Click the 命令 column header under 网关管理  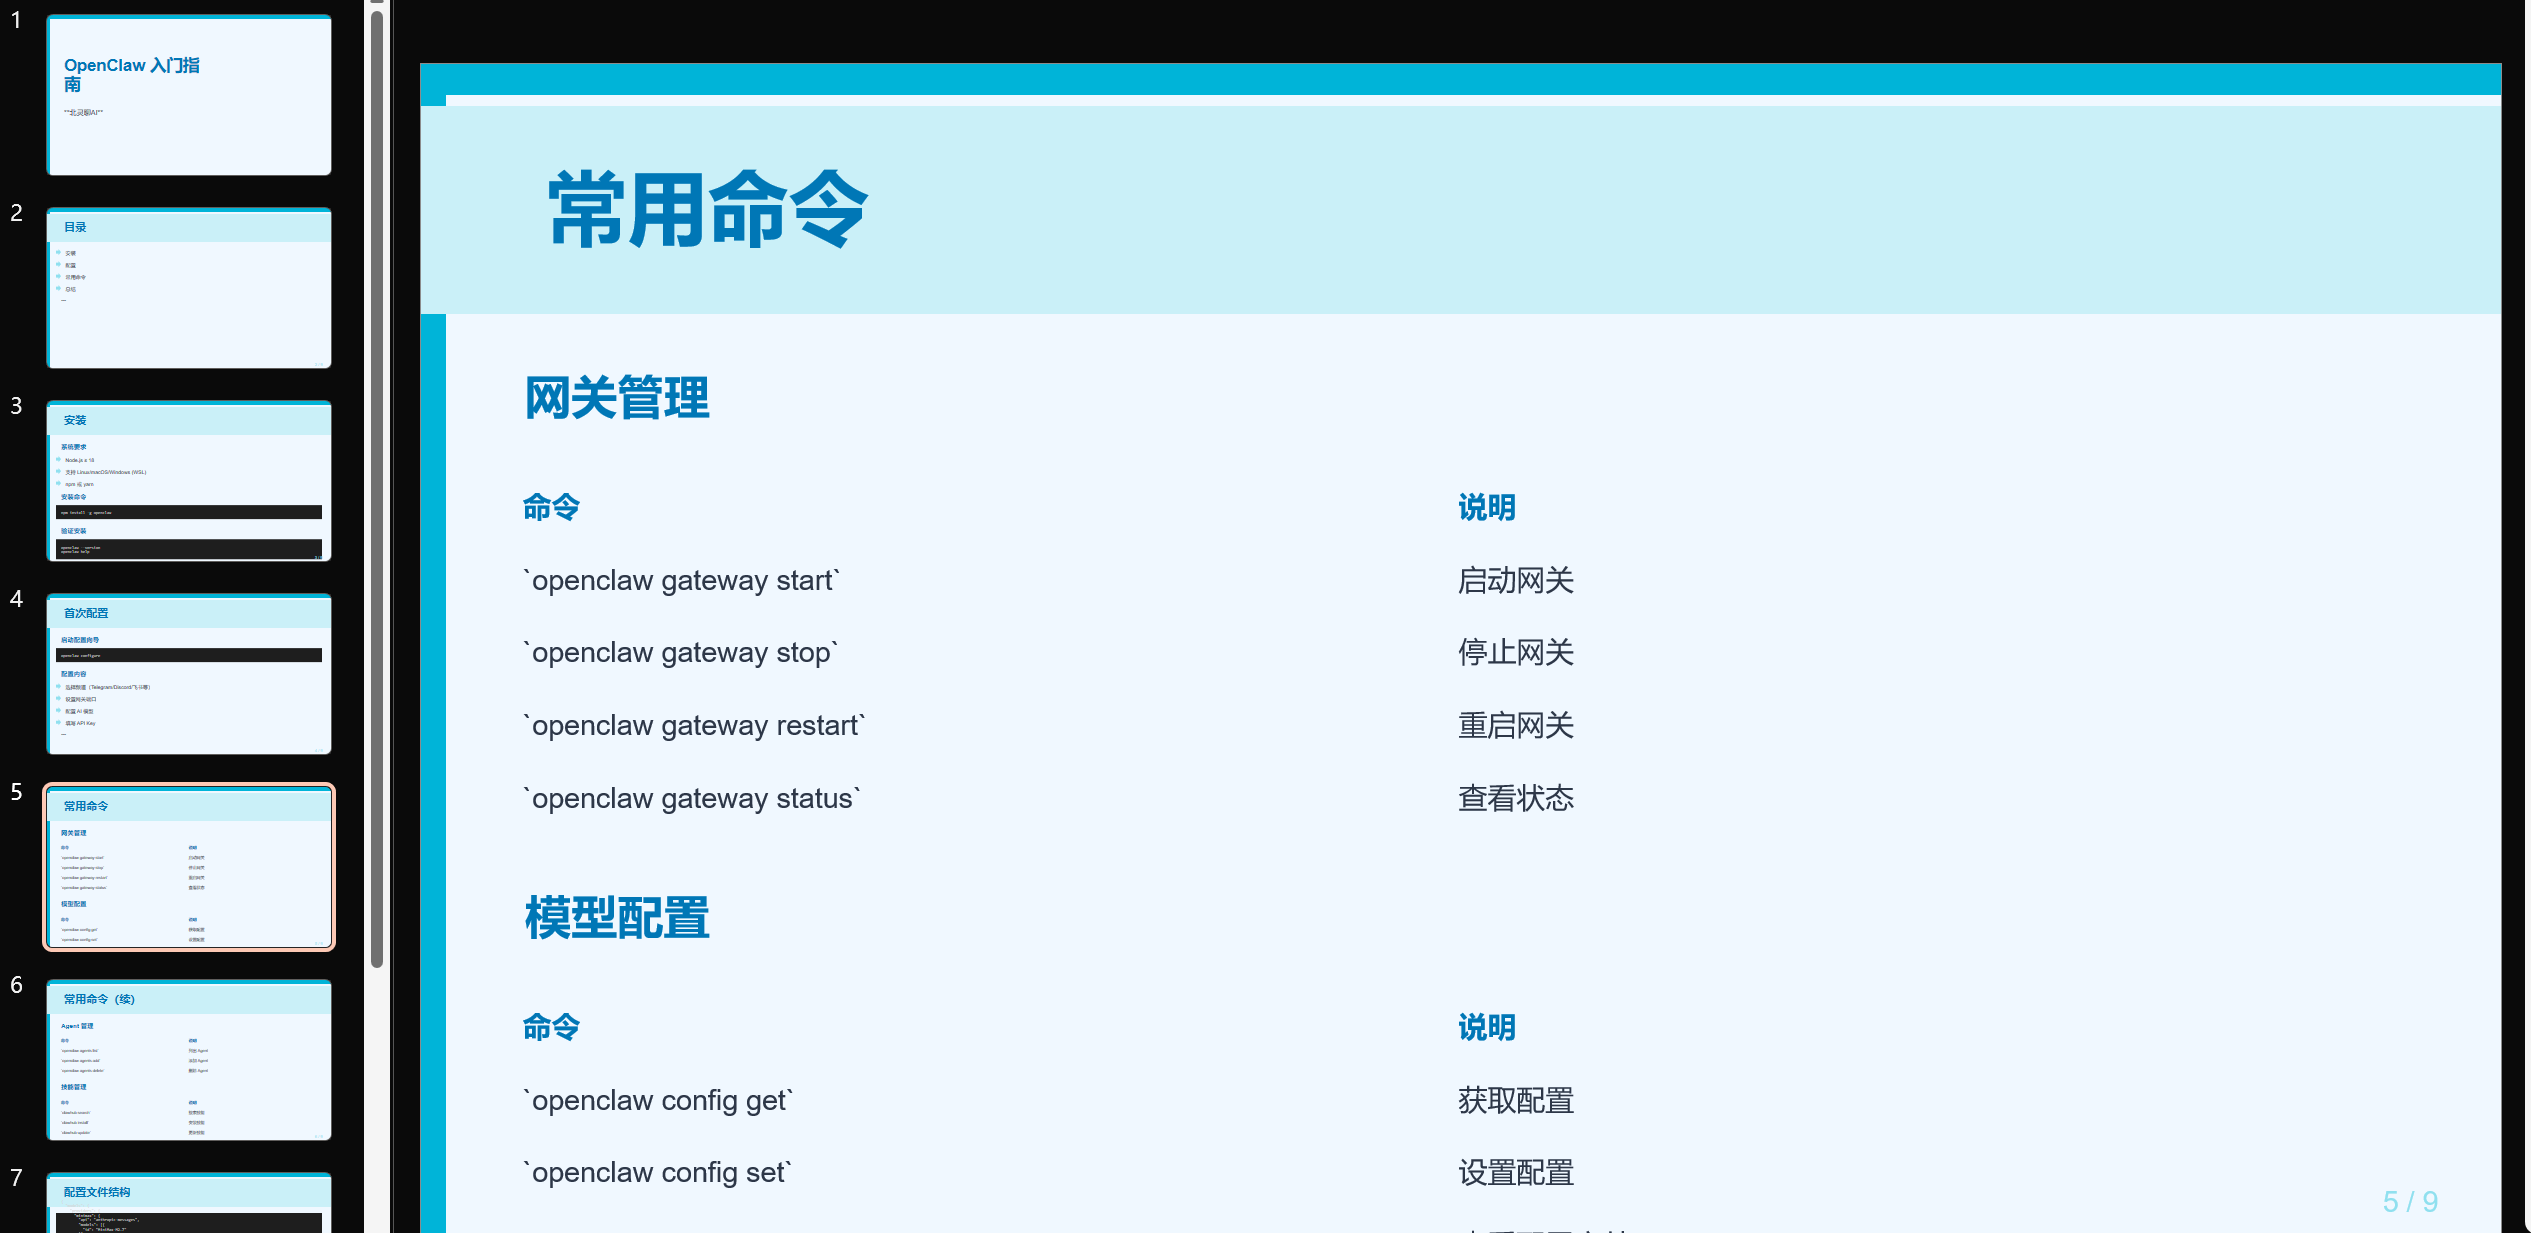(x=551, y=508)
